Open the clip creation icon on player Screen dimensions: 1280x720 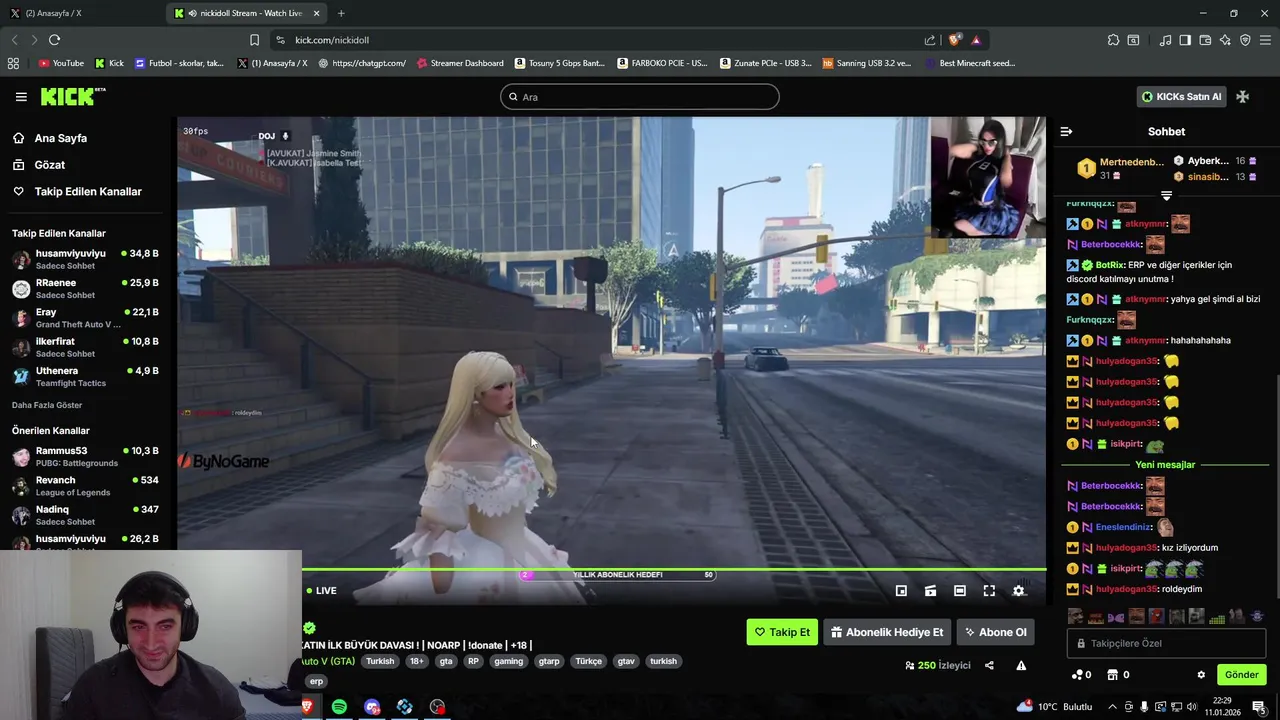pos(930,591)
